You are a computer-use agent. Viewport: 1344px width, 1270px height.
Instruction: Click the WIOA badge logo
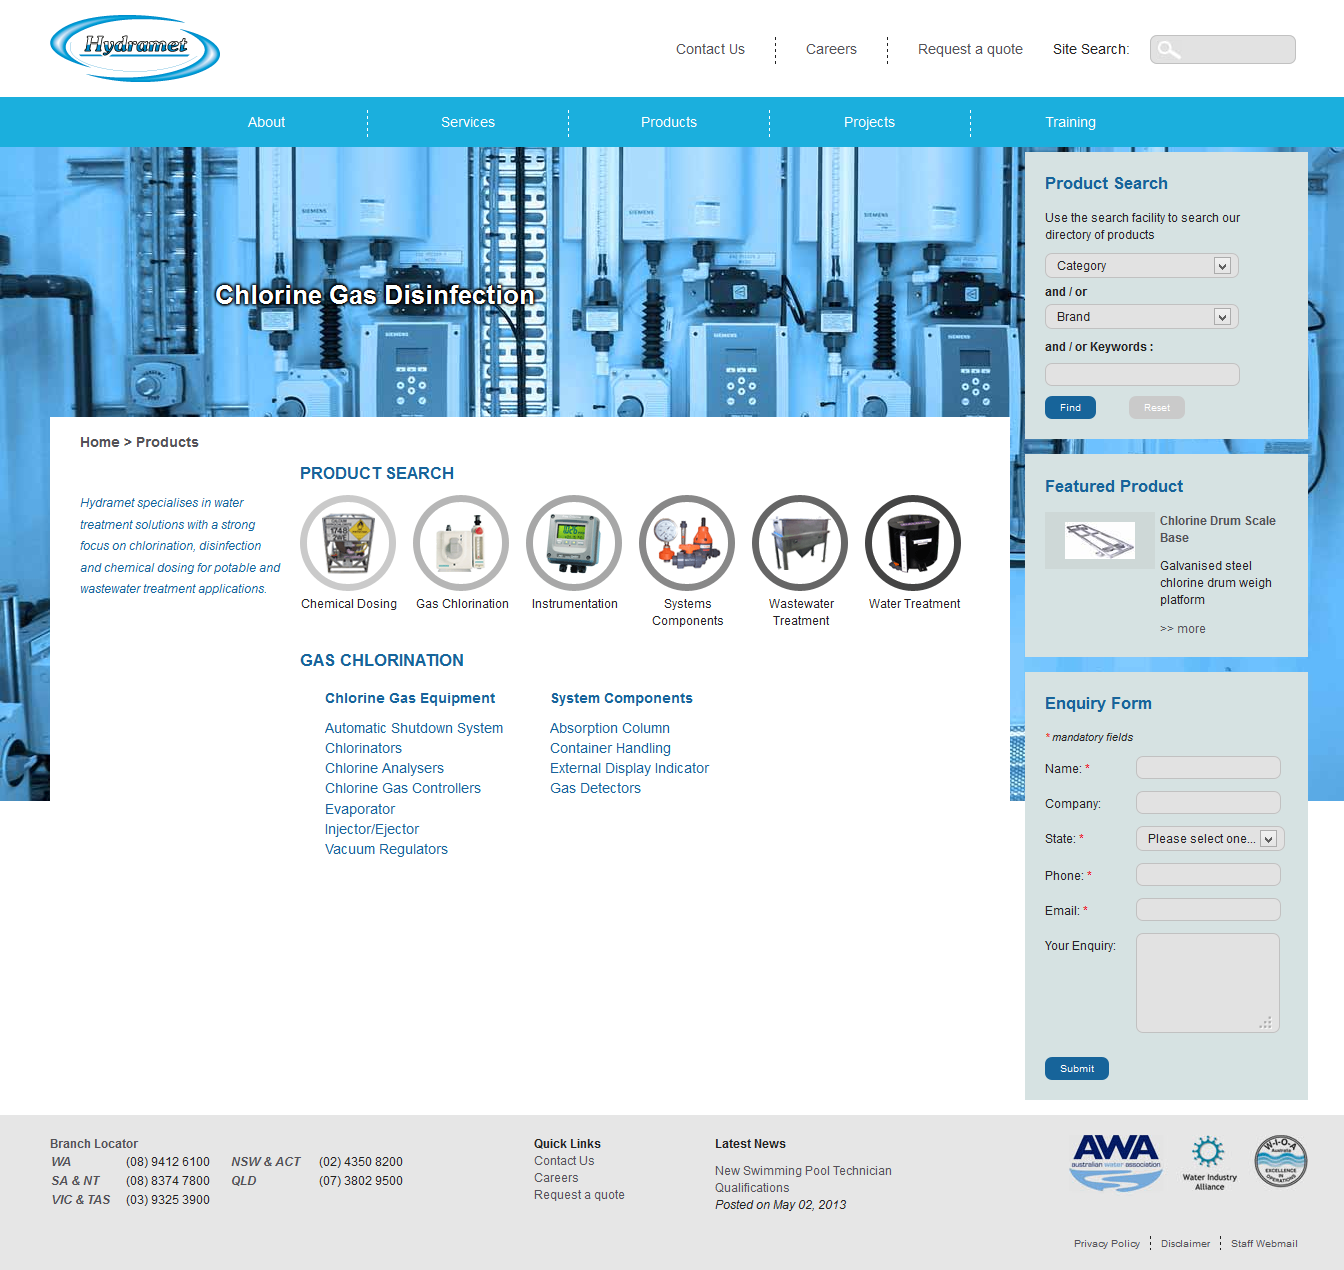1281,1161
